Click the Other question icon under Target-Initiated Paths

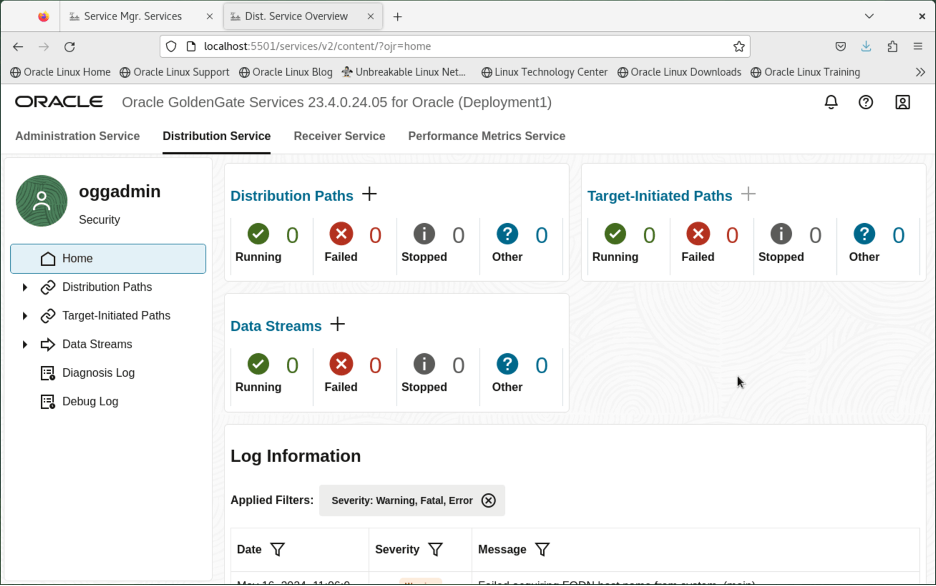point(864,234)
